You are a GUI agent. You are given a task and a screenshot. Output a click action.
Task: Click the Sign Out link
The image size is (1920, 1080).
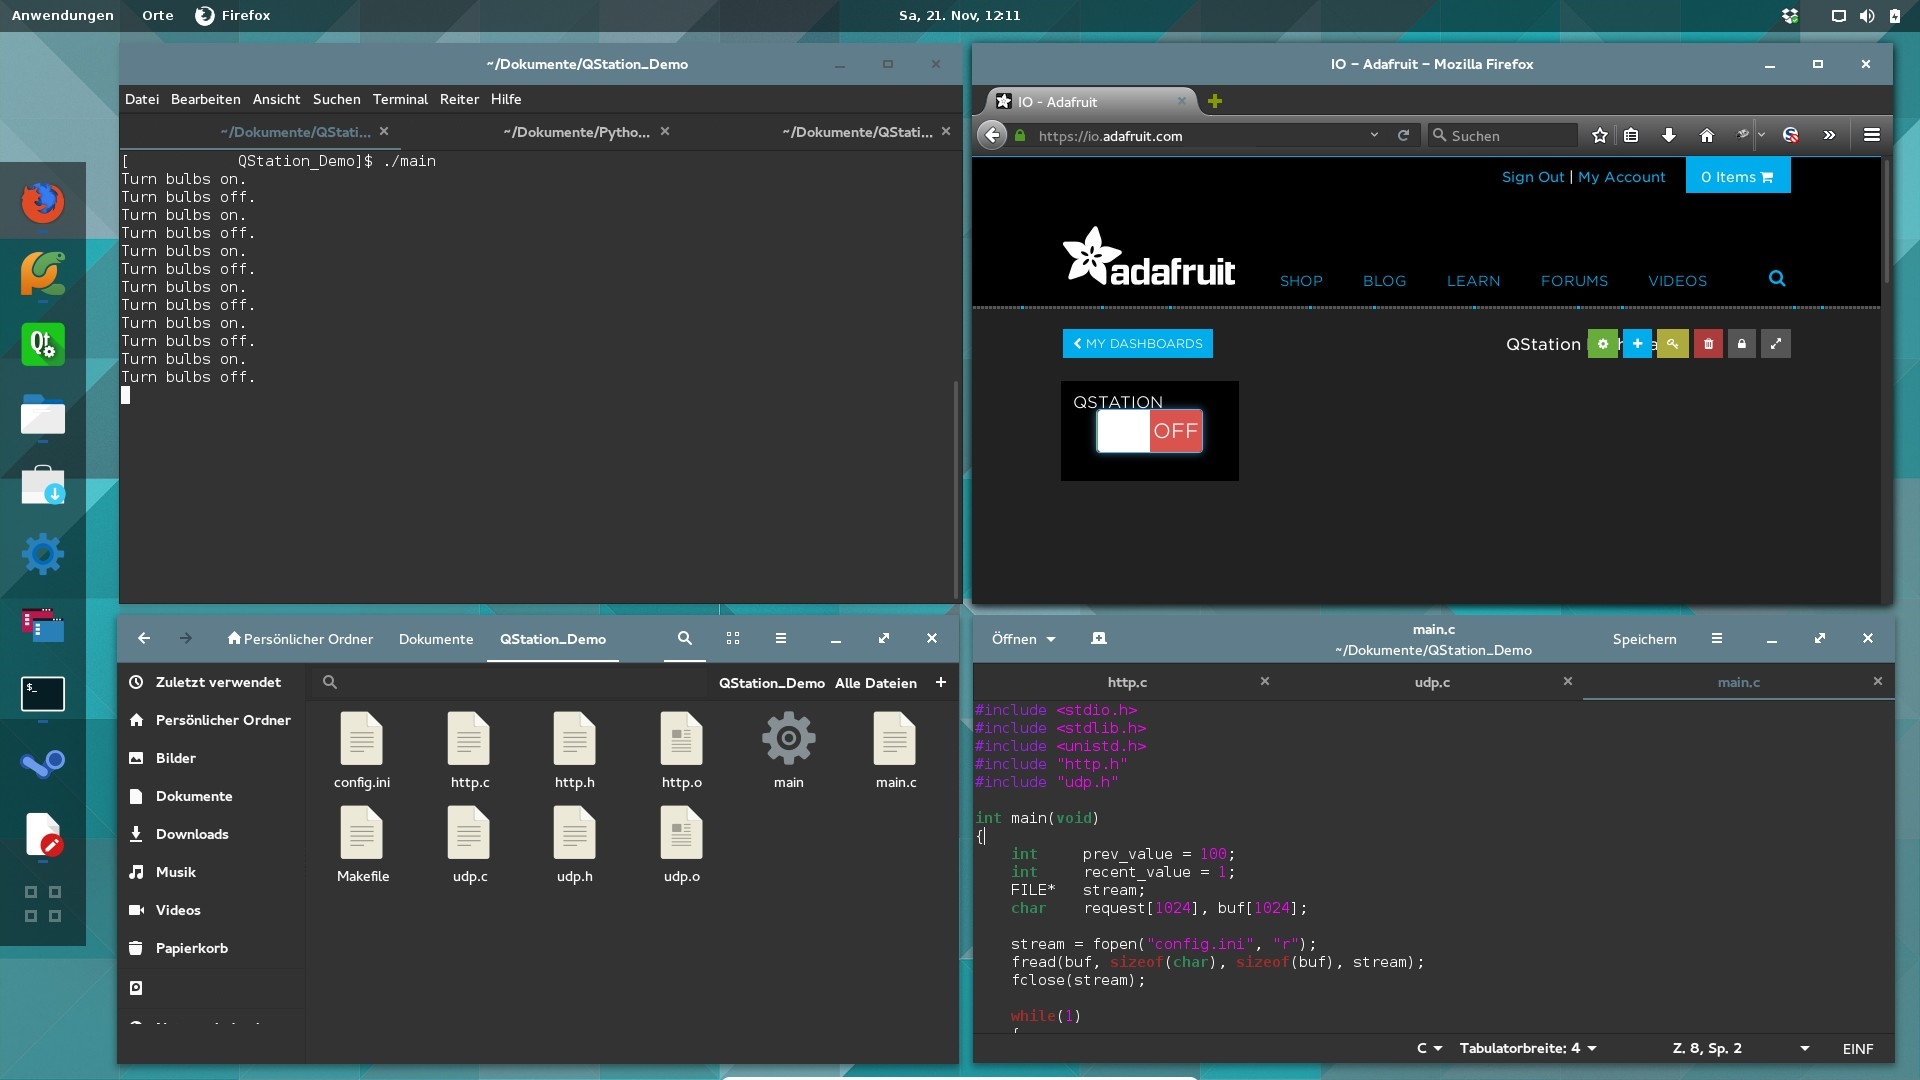[1532, 177]
